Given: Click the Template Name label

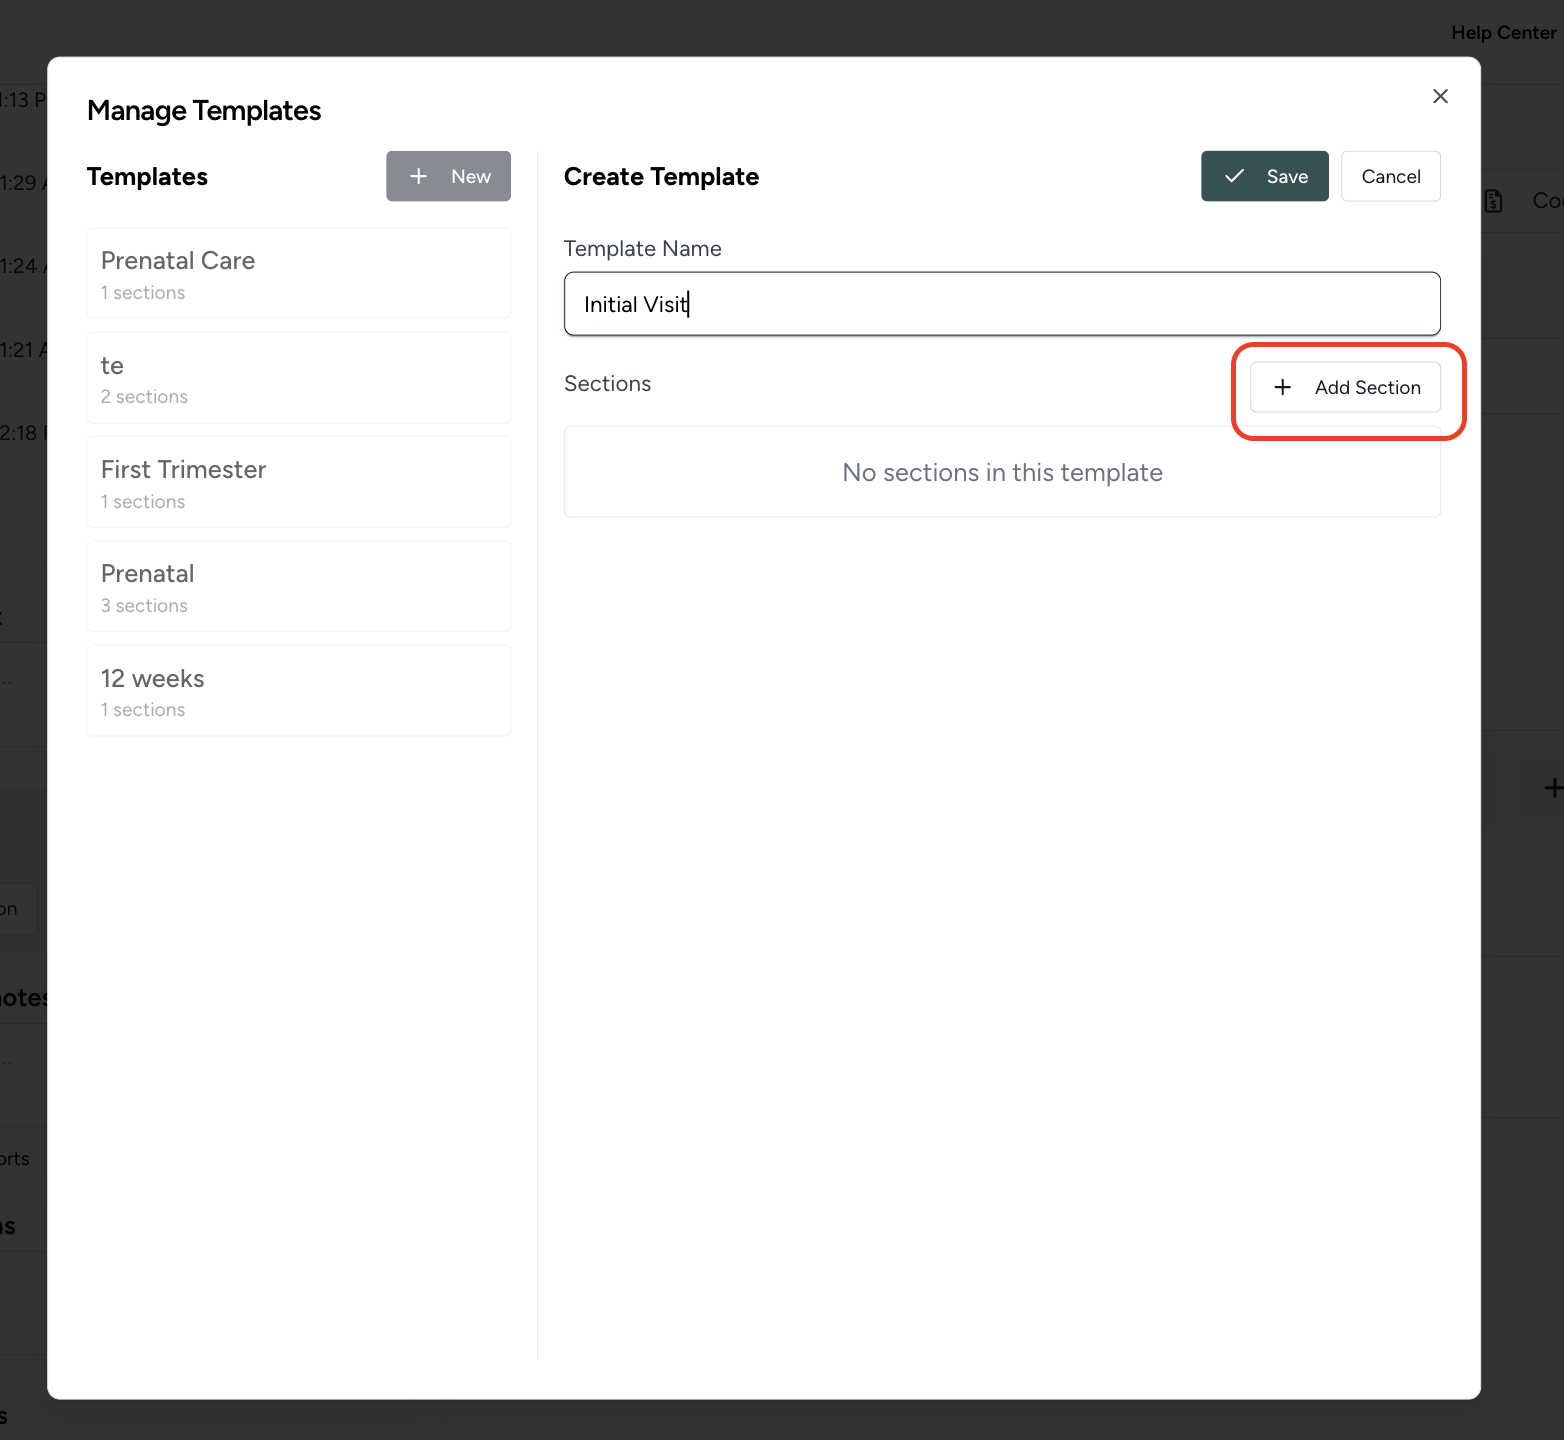Looking at the screenshot, I should [x=642, y=249].
